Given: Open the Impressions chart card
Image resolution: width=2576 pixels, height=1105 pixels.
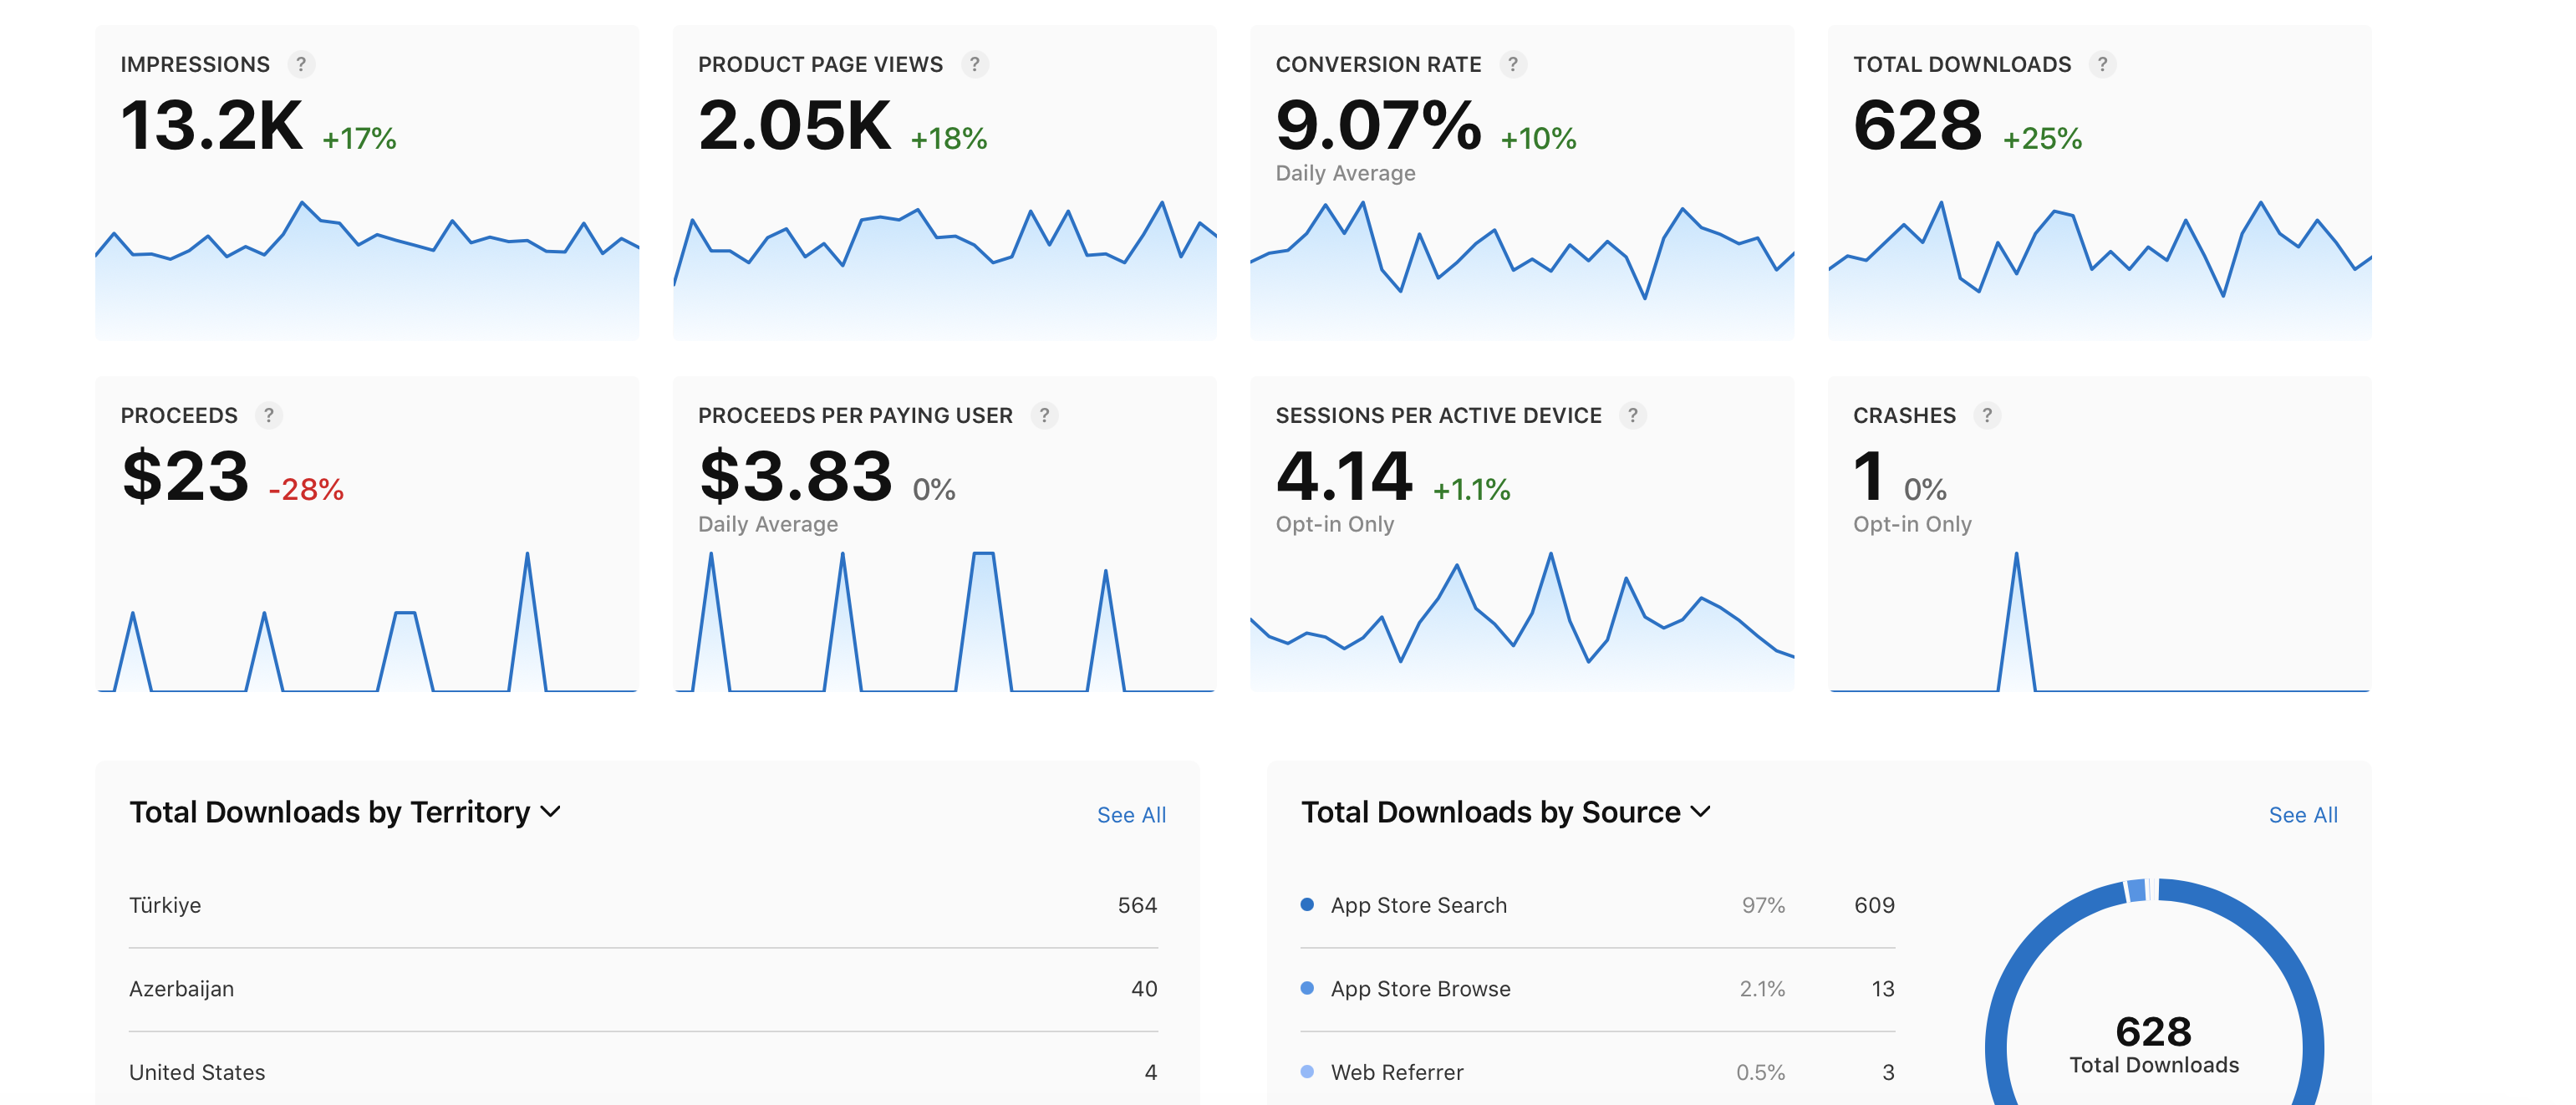Looking at the screenshot, I should click(367, 183).
